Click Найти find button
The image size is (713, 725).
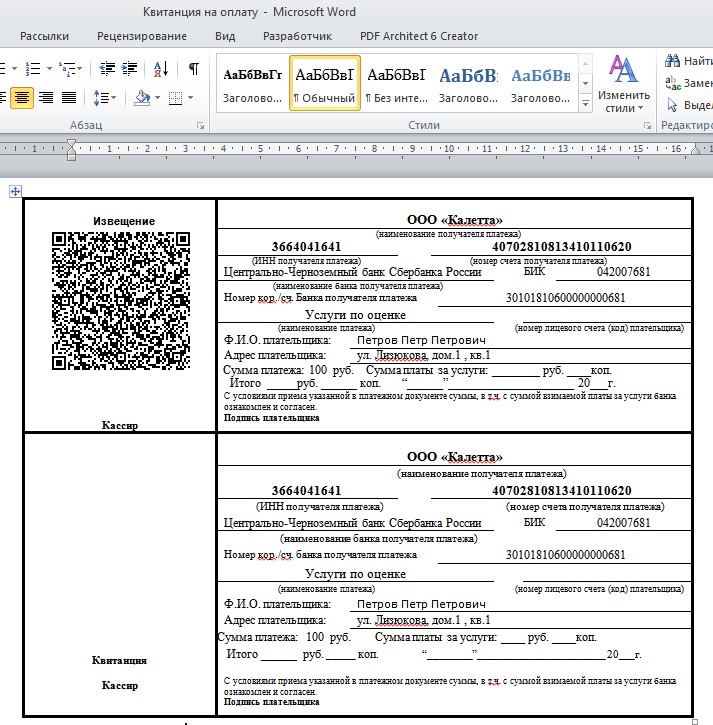688,61
